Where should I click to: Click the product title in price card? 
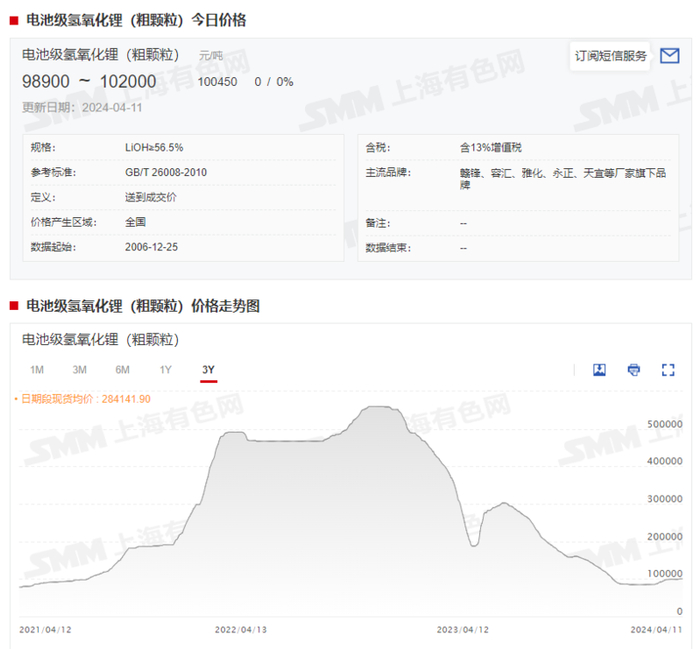(x=100, y=55)
